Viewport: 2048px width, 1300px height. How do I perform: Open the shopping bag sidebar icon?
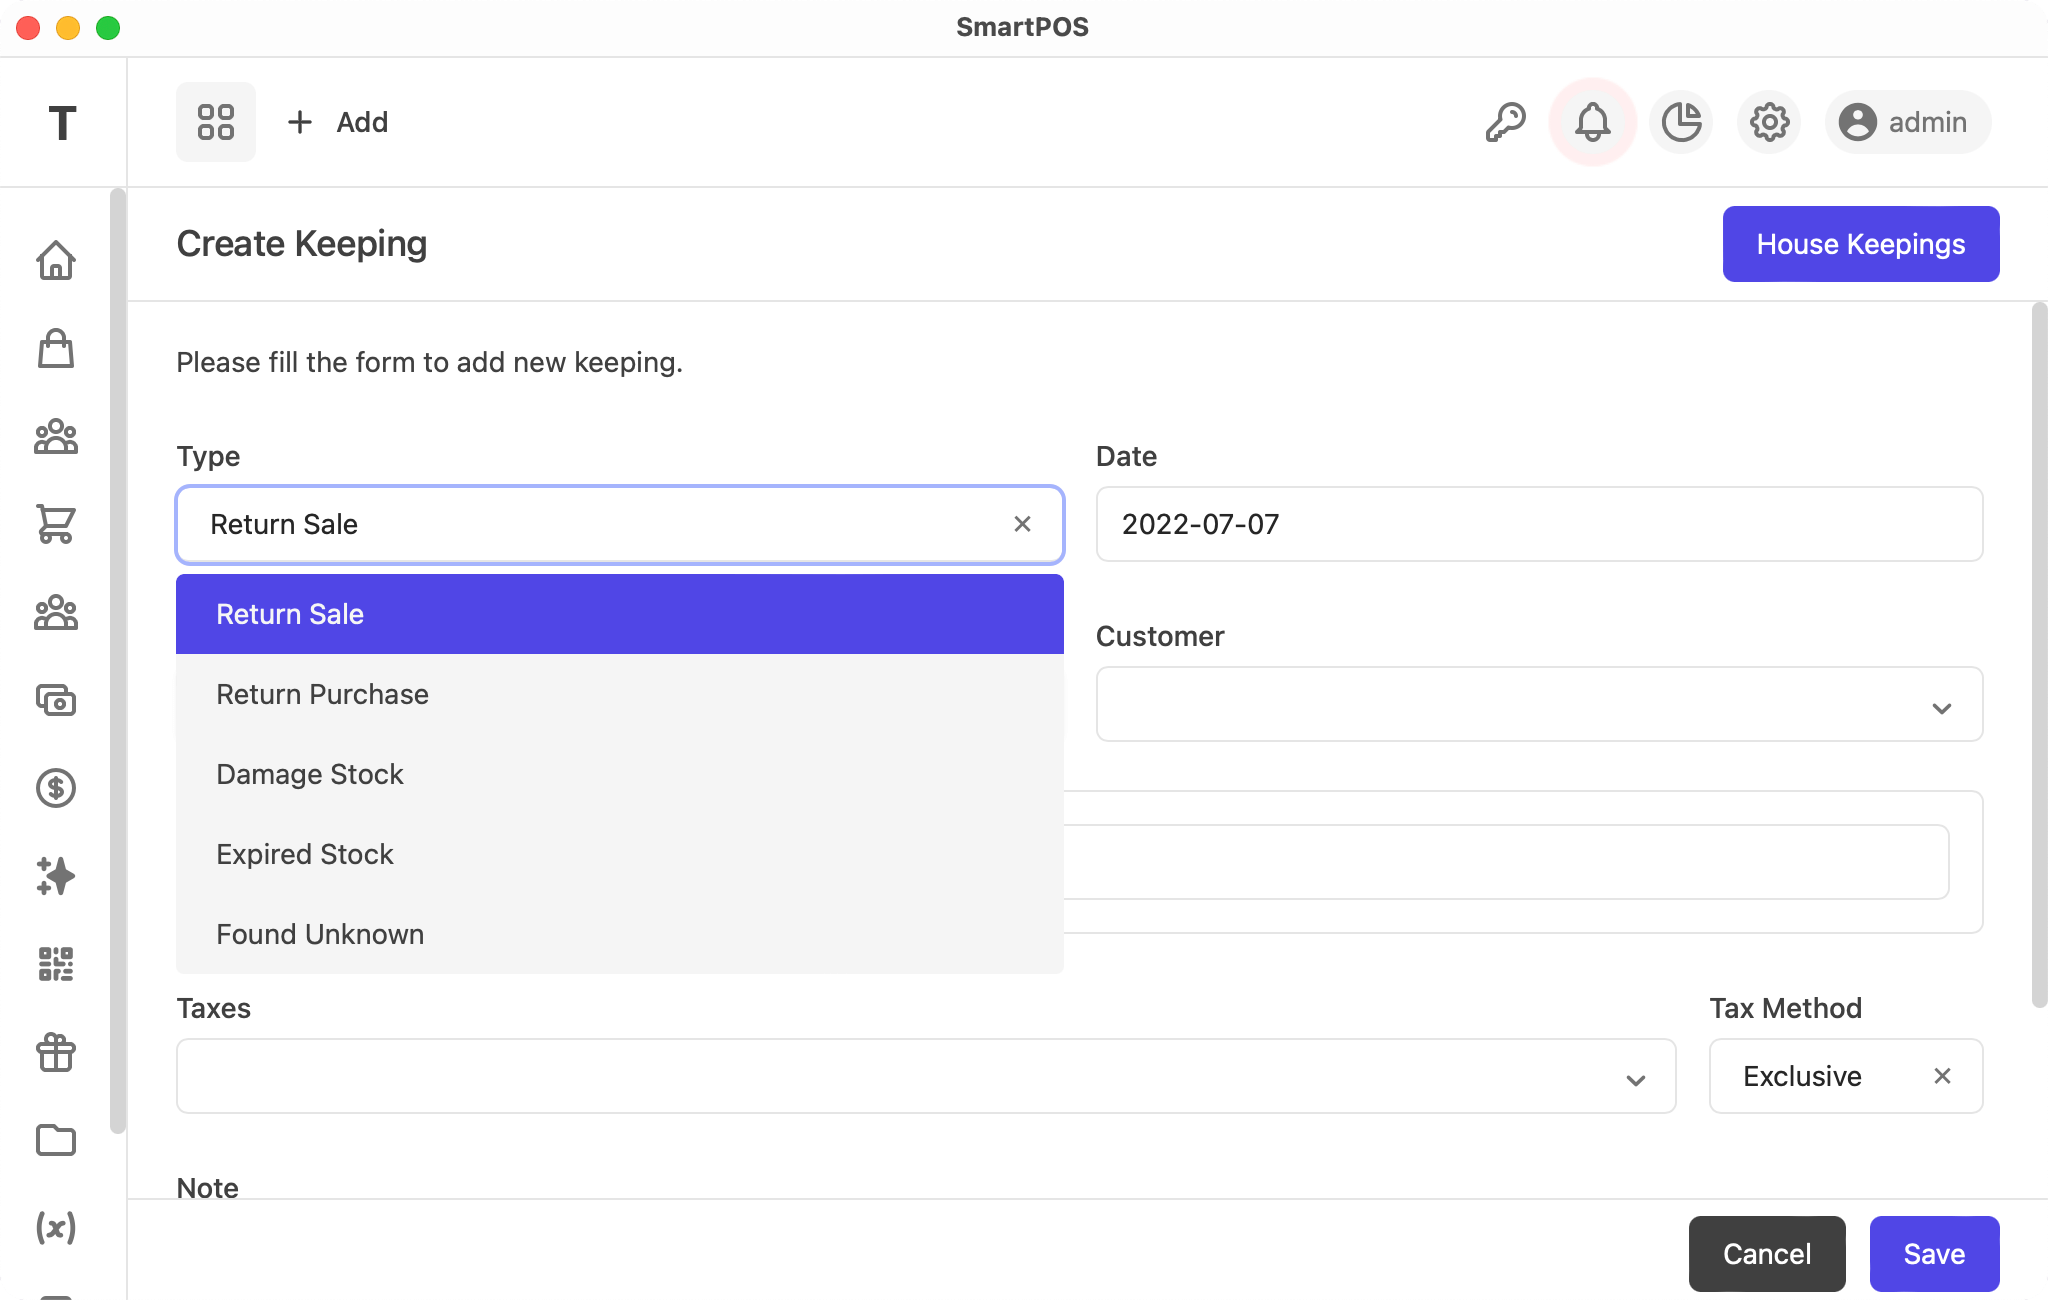[x=56, y=348]
